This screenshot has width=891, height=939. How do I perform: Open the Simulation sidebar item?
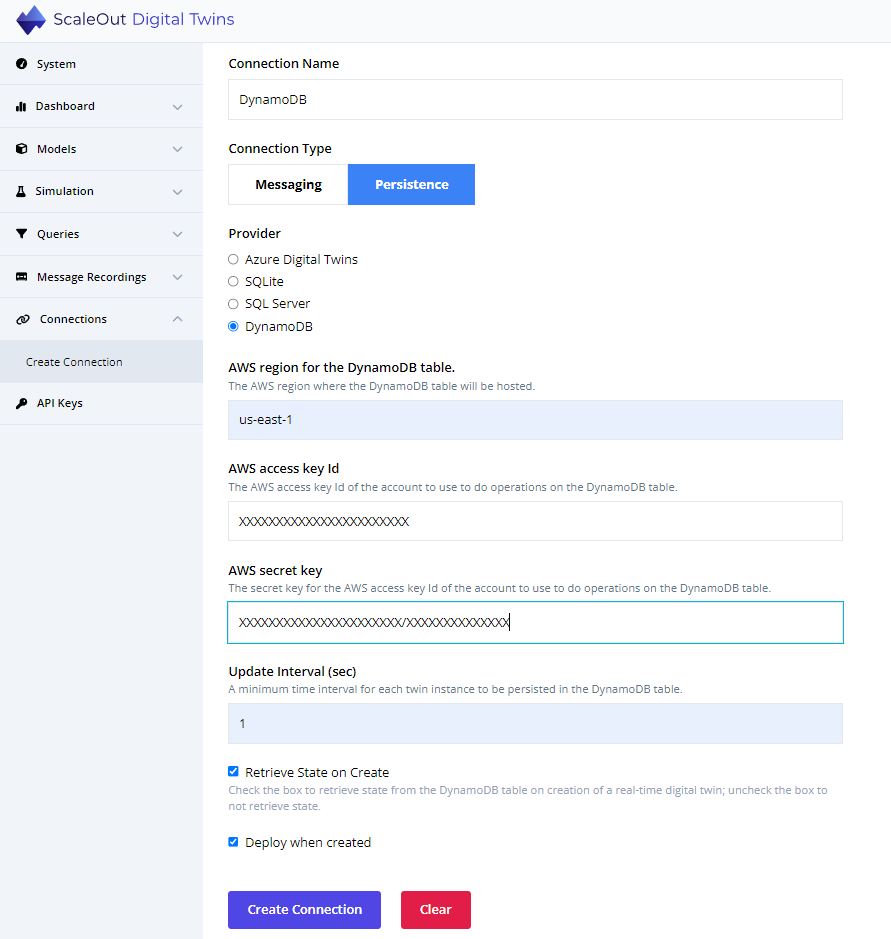101,191
